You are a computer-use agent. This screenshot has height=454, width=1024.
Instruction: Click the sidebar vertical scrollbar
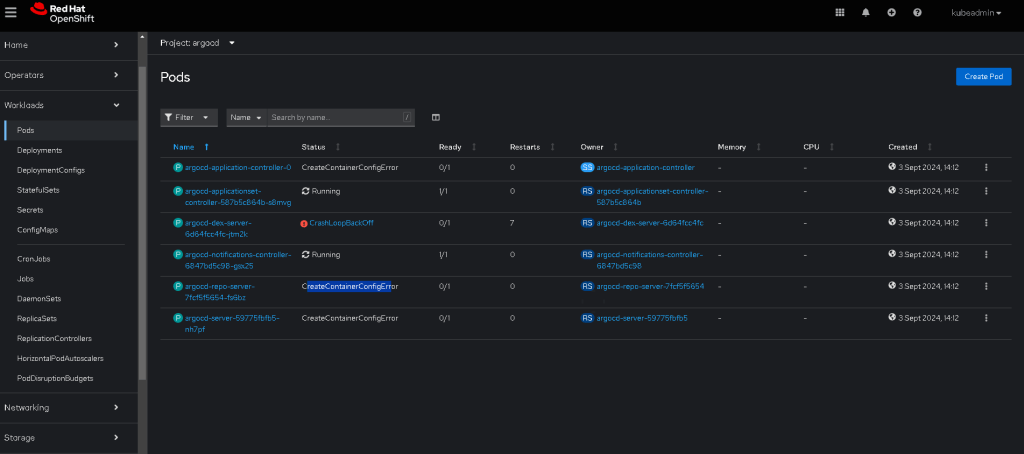(142, 222)
